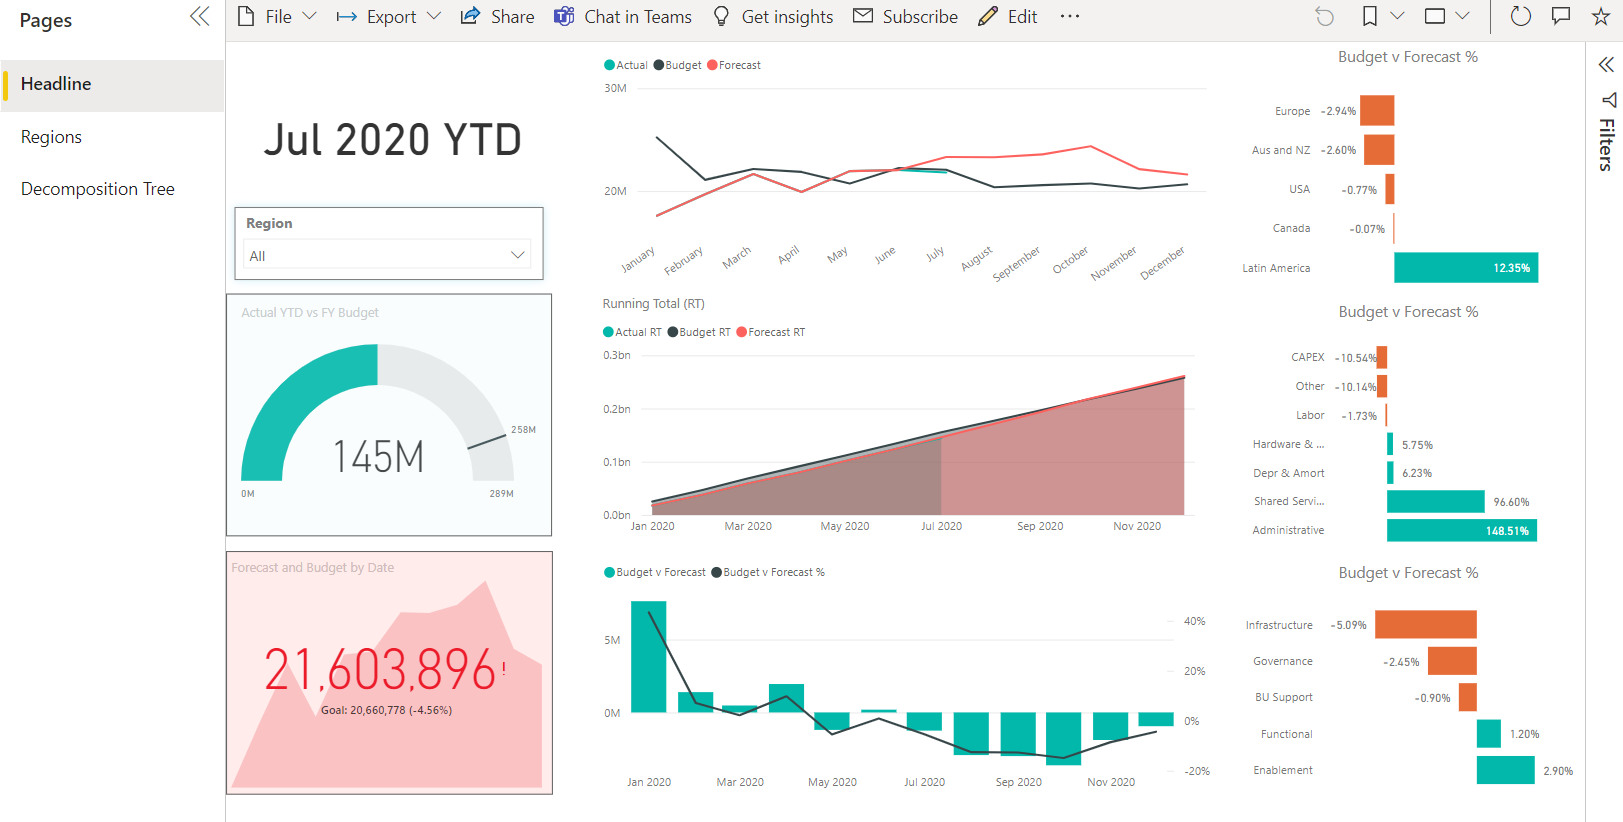The image size is (1623, 822).
Task: Click Chat in Teams
Action: point(623,17)
